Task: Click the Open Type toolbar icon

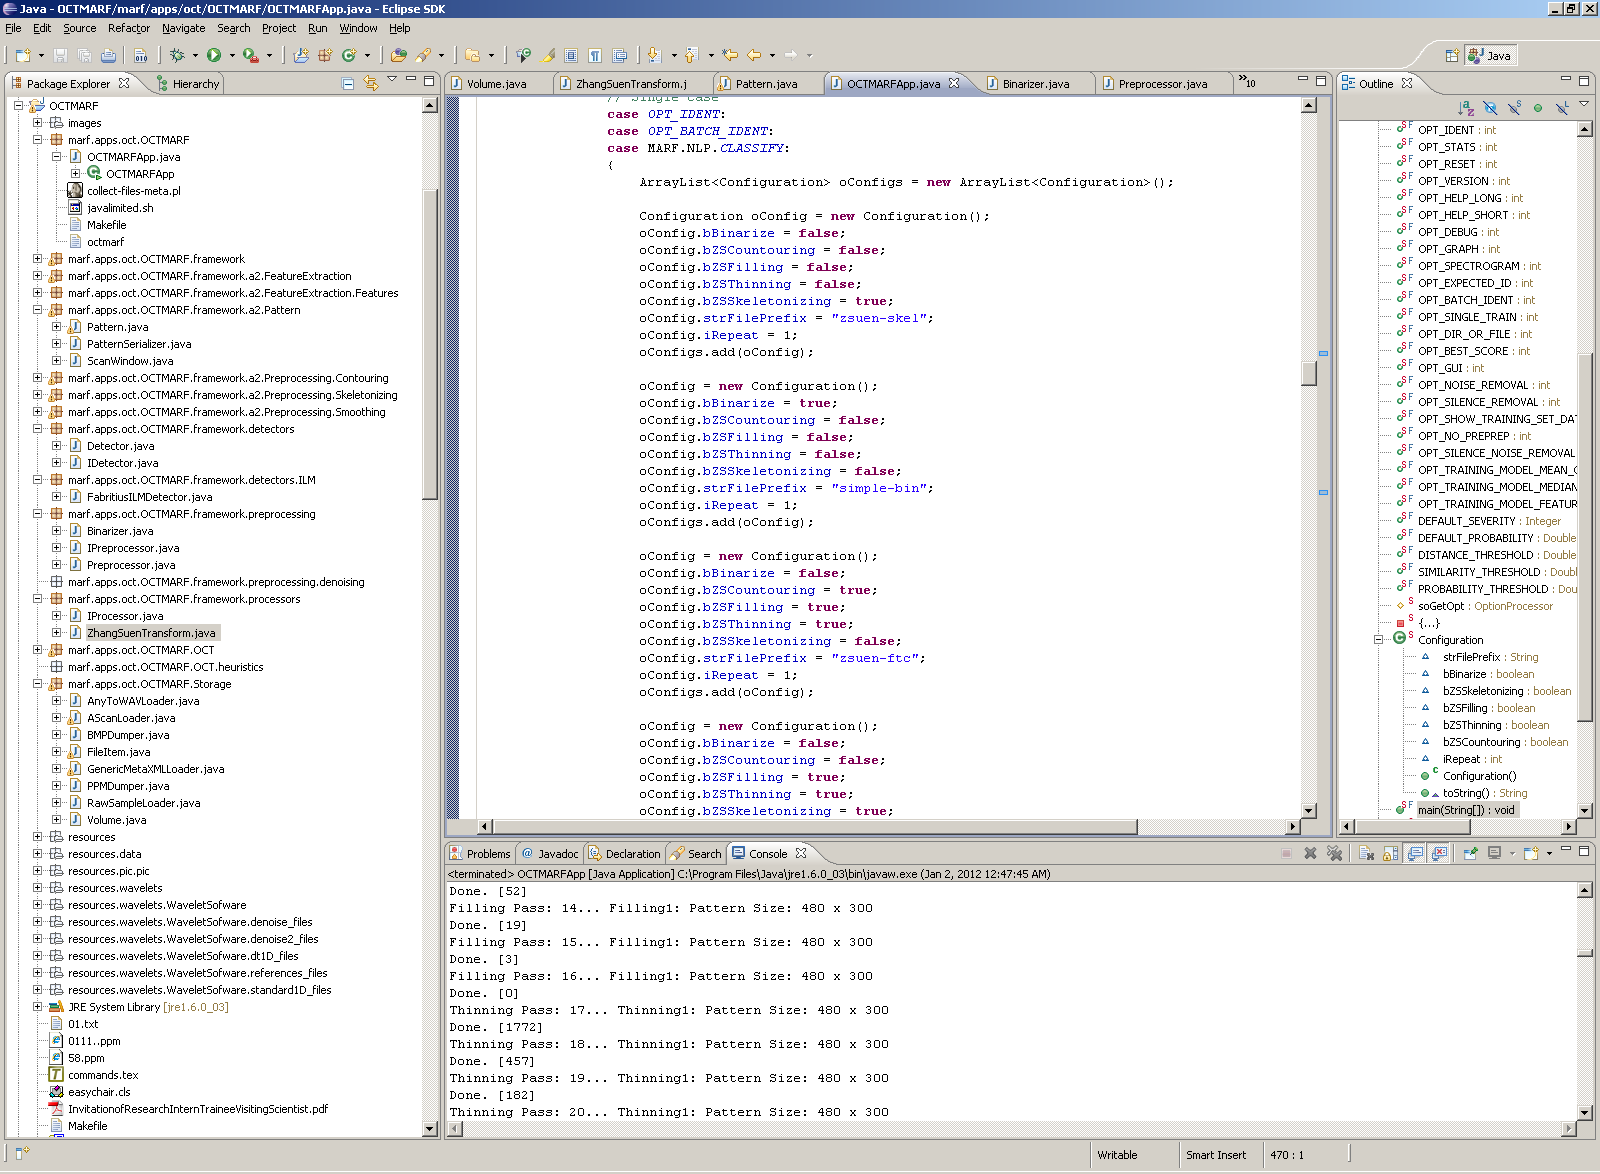Action: coord(399,56)
